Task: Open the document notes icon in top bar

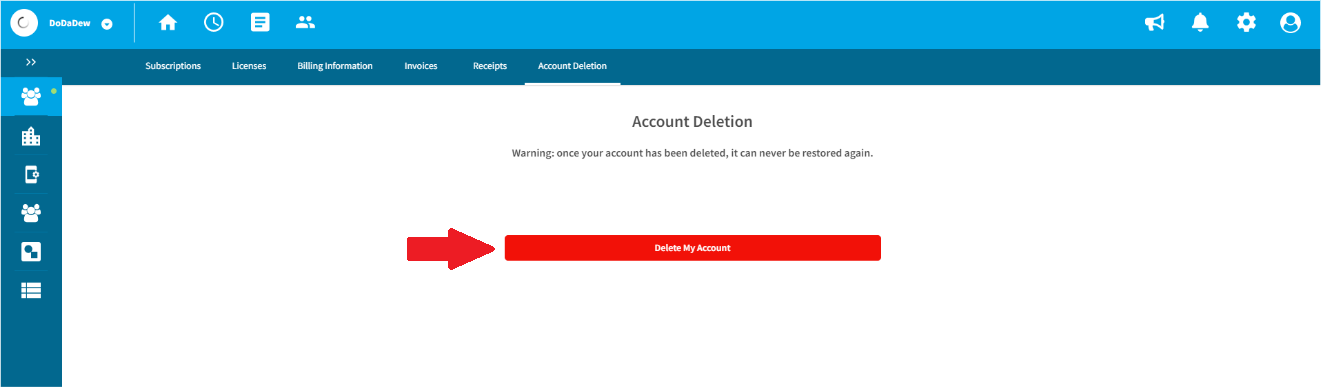Action: [x=260, y=22]
